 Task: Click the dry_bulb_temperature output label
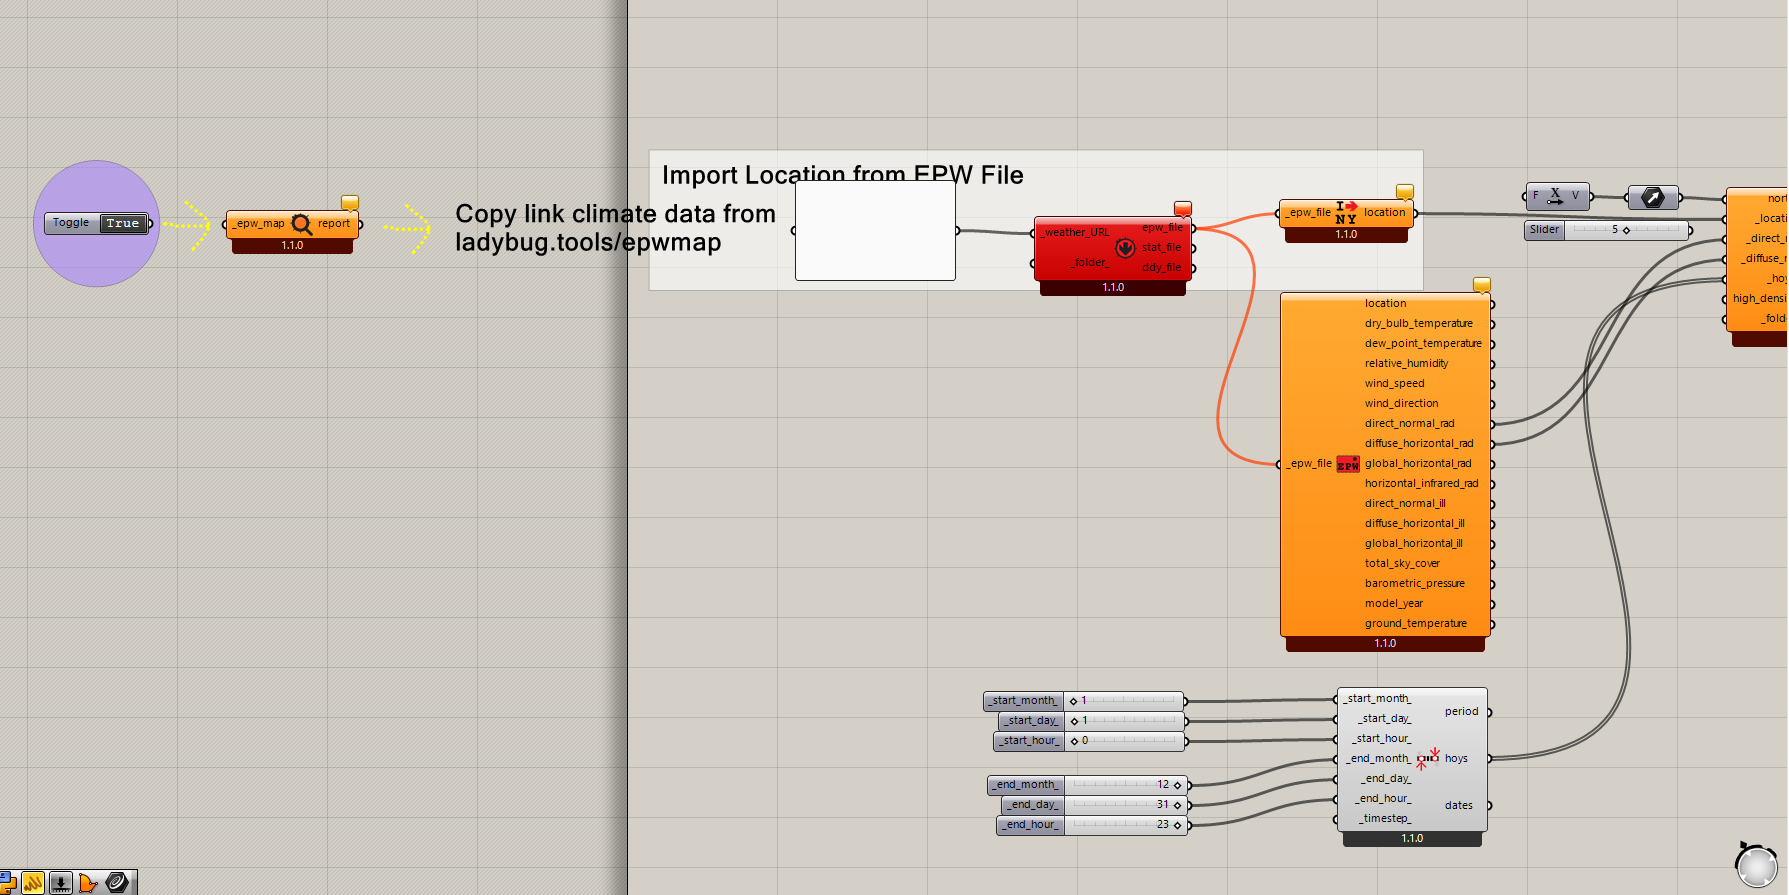(1418, 324)
